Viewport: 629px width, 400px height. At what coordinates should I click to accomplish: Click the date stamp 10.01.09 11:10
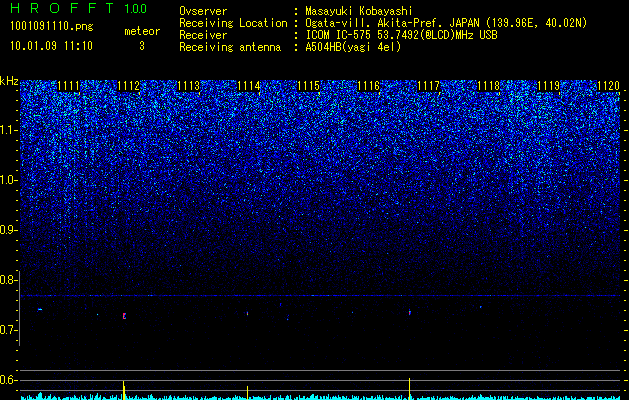coord(51,45)
